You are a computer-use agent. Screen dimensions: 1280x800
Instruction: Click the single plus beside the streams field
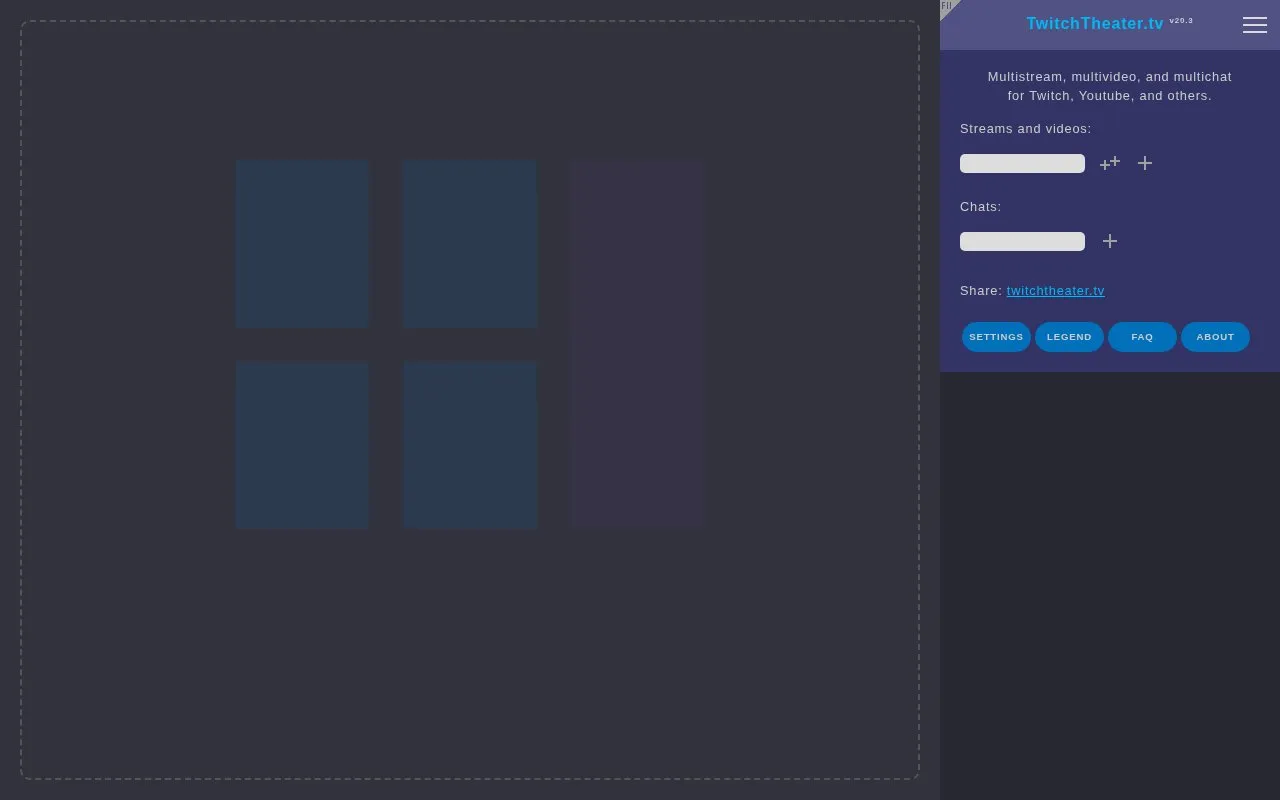click(1145, 163)
